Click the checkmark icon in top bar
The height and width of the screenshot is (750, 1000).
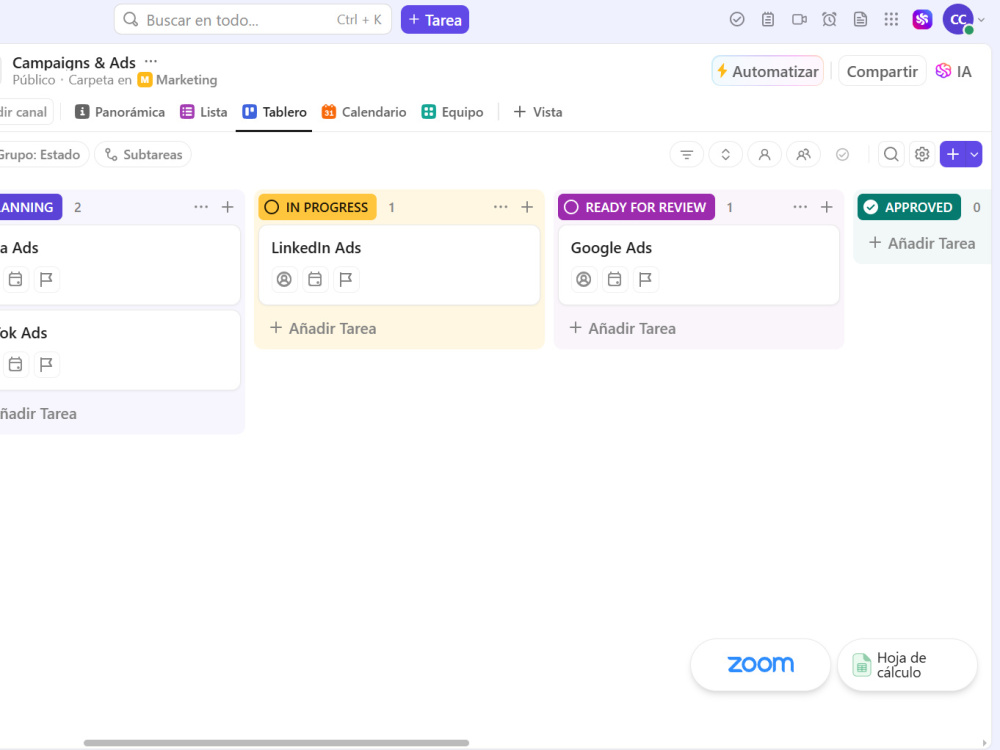(737, 20)
